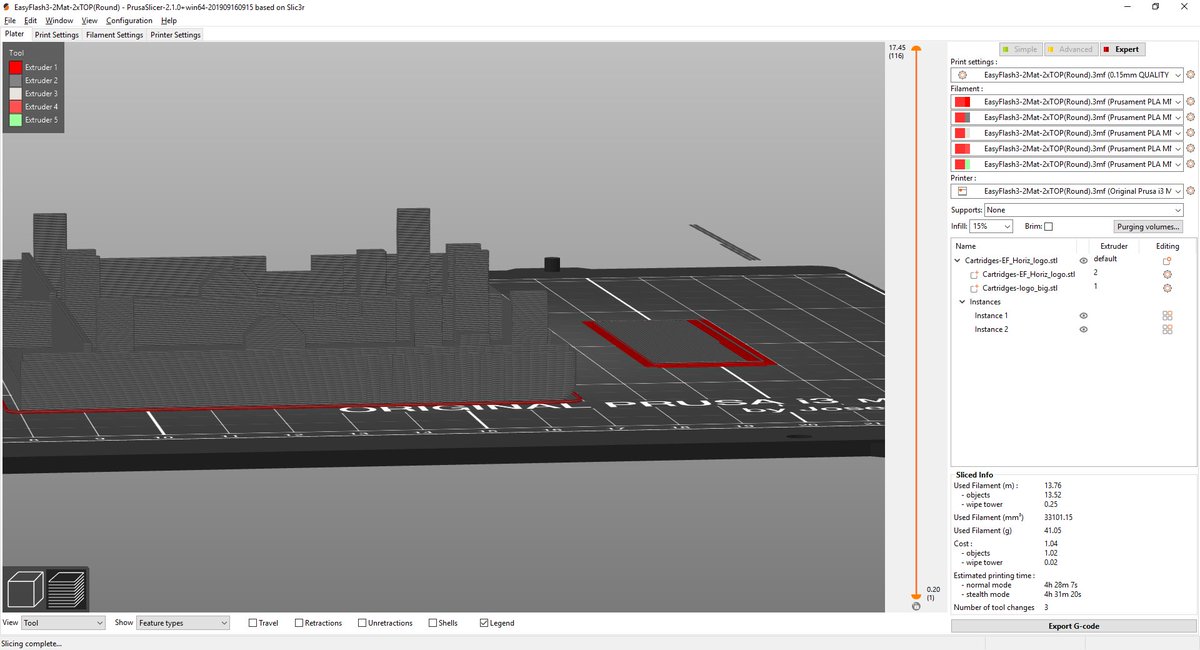Click editing icon for Cartridges-EF_Horiz_logo.stl parent object

(1167, 260)
